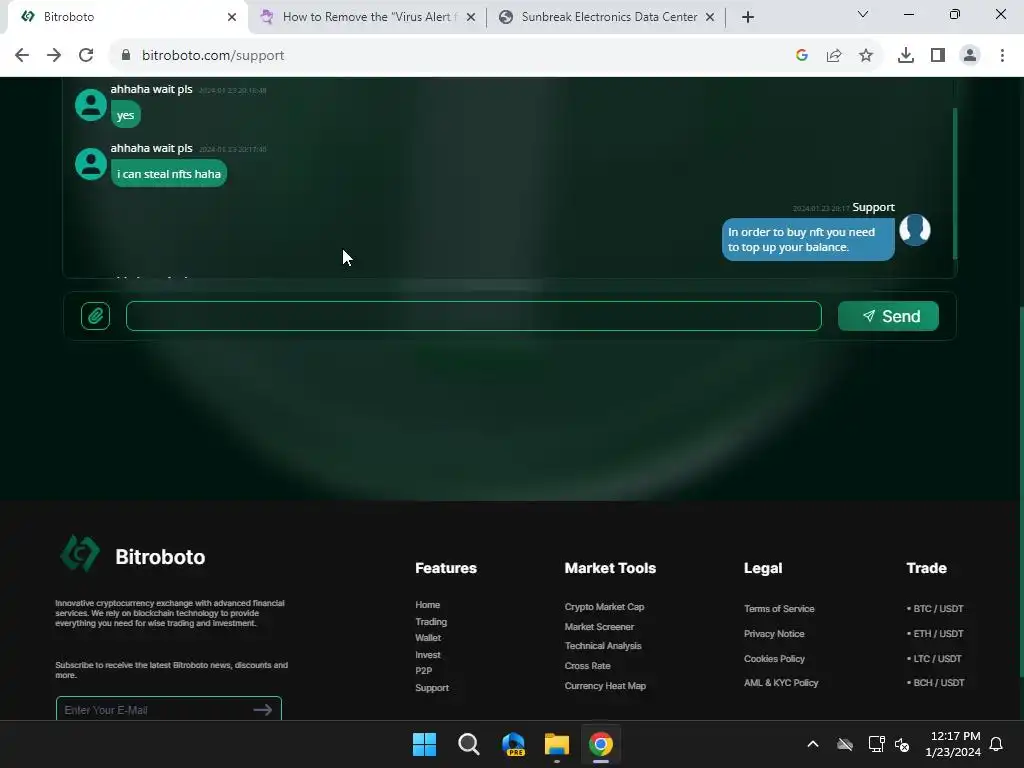Submit the newsletter email arrow
This screenshot has height=768, width=1024.
[263, 709]
